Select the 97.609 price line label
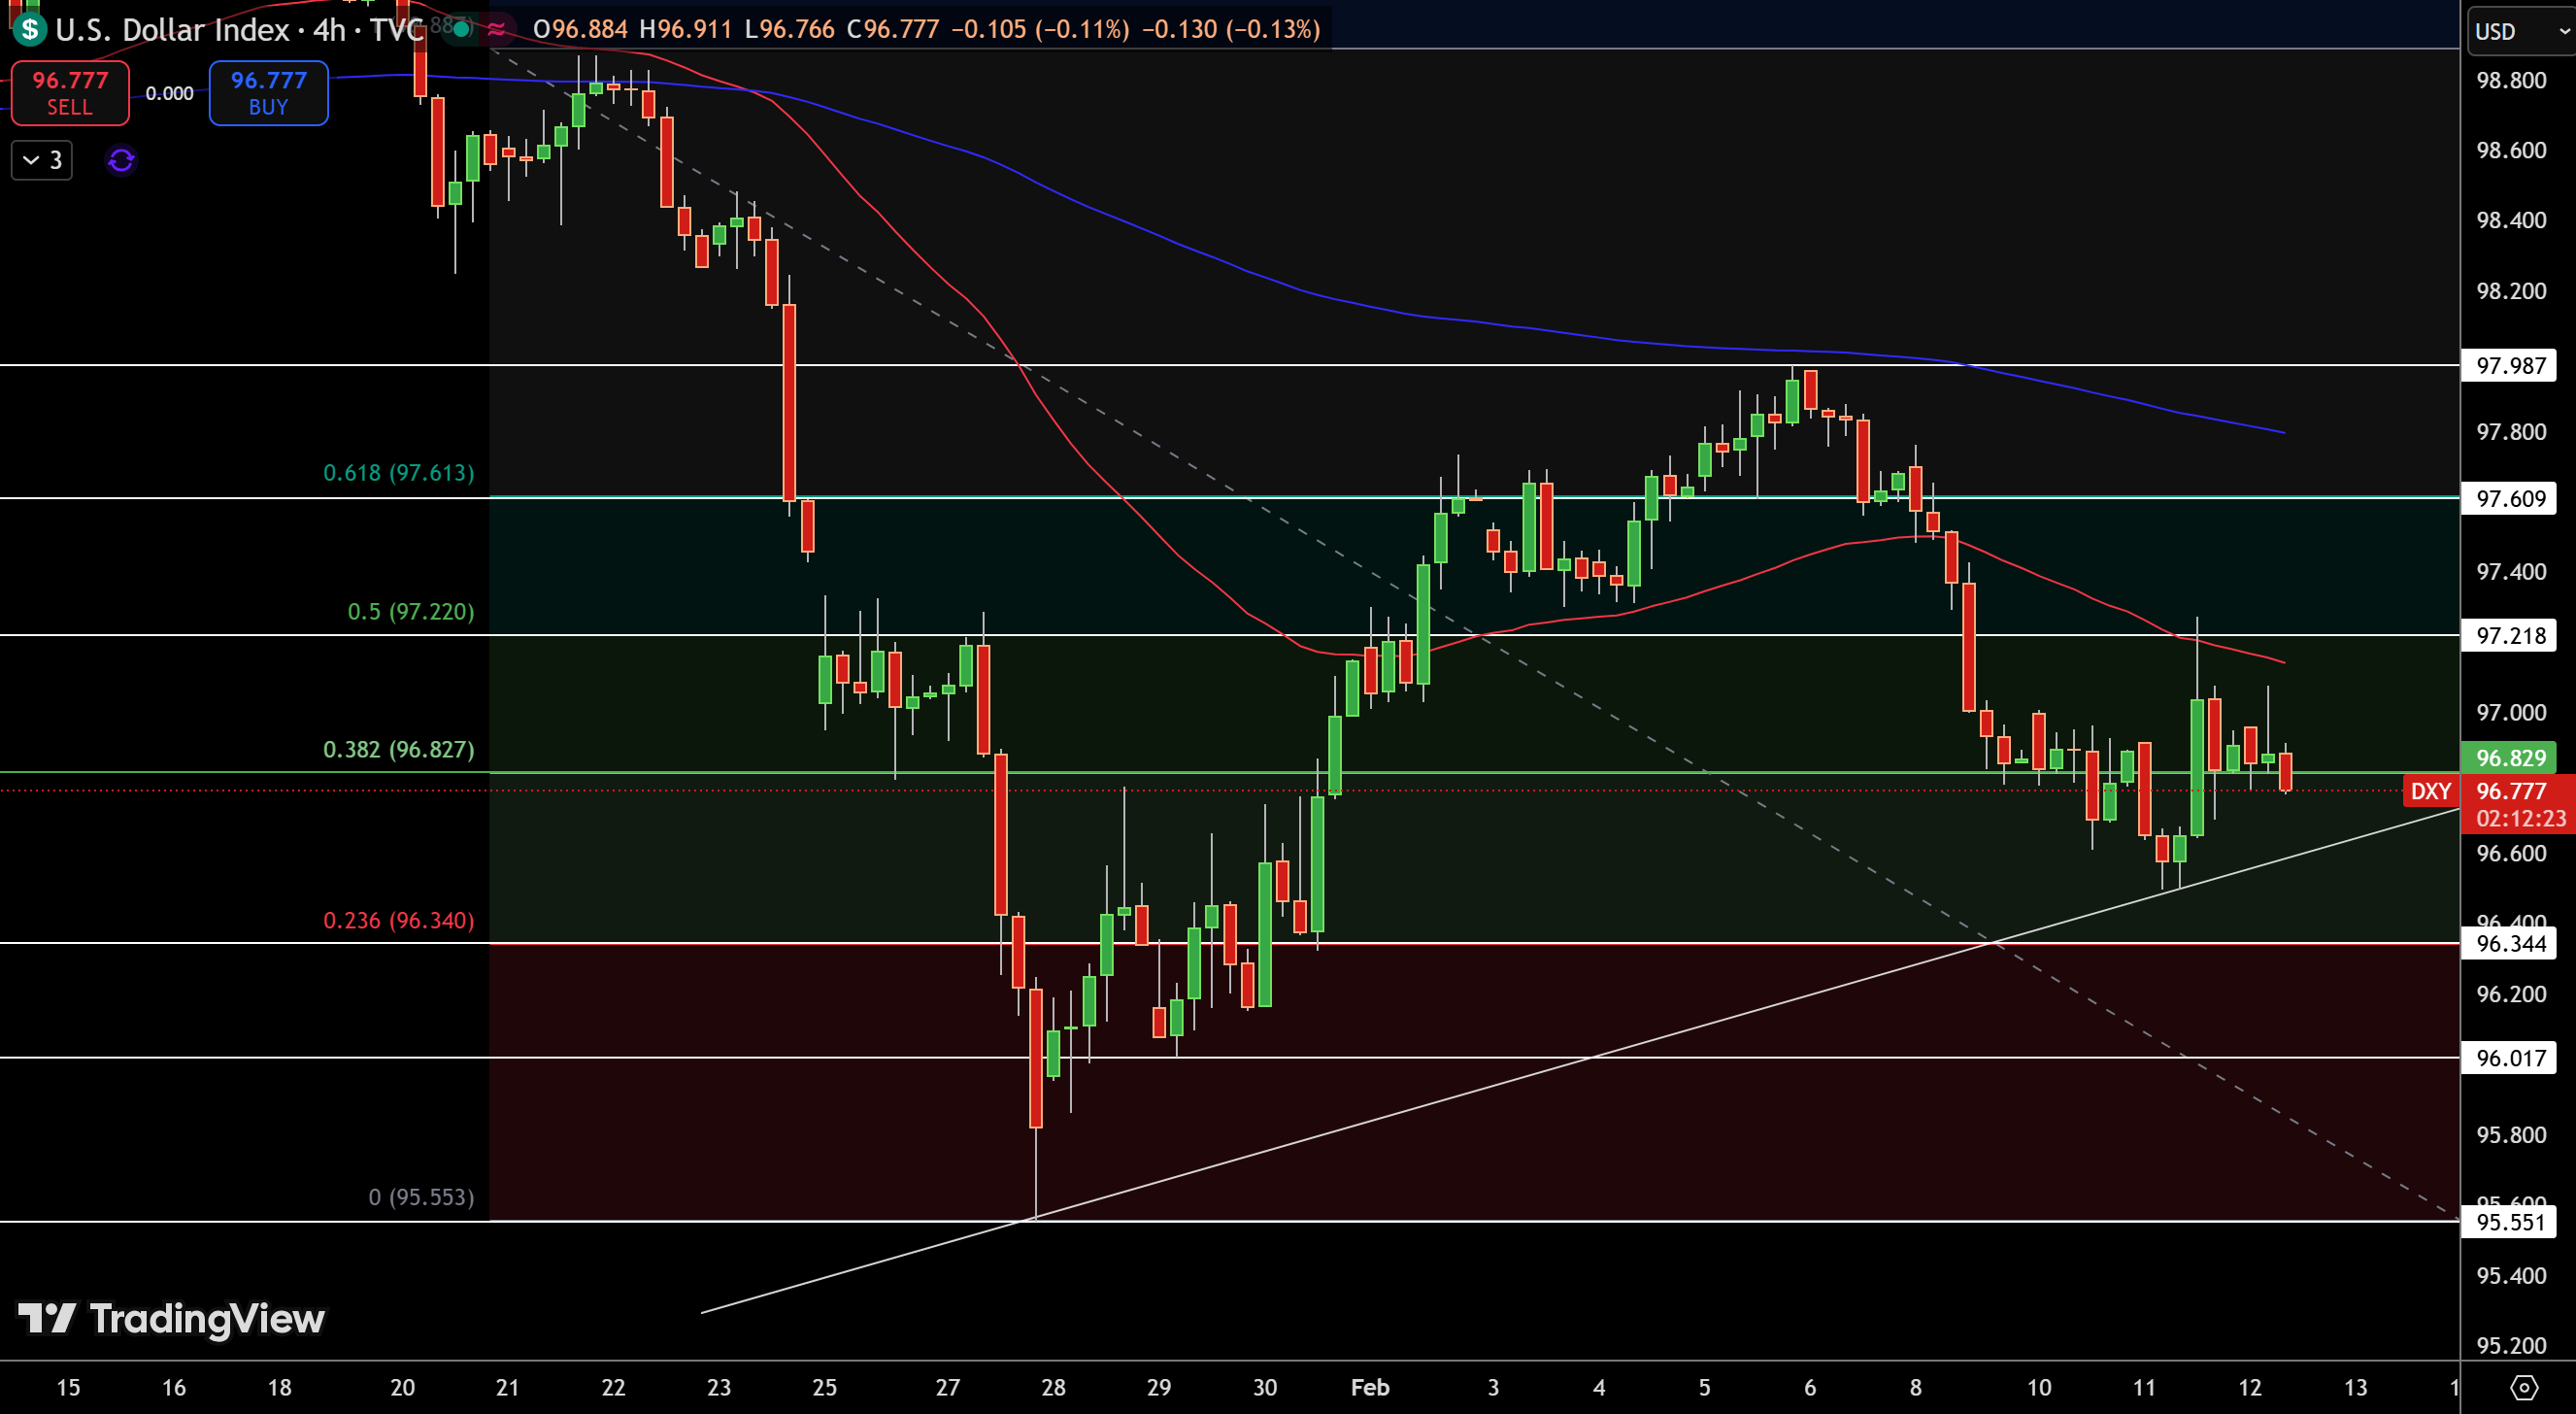This screenshot has height=1414, width=2576. [x=2509, y=498]
